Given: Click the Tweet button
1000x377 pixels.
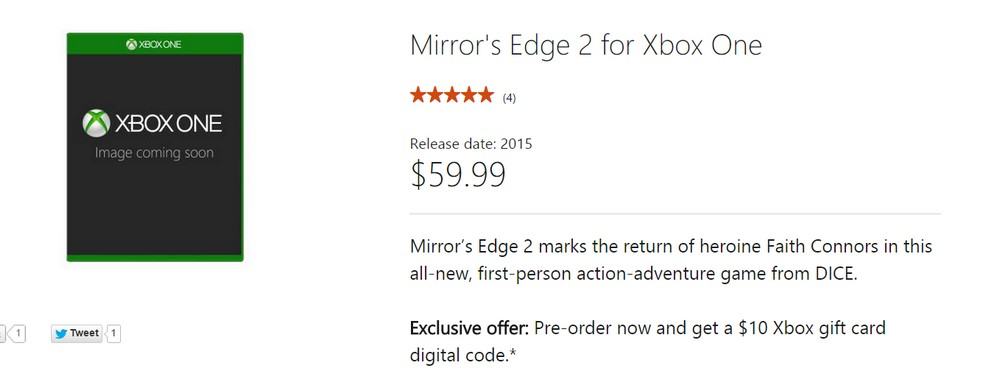Looking at the screenshot, I should pos(77,334).
